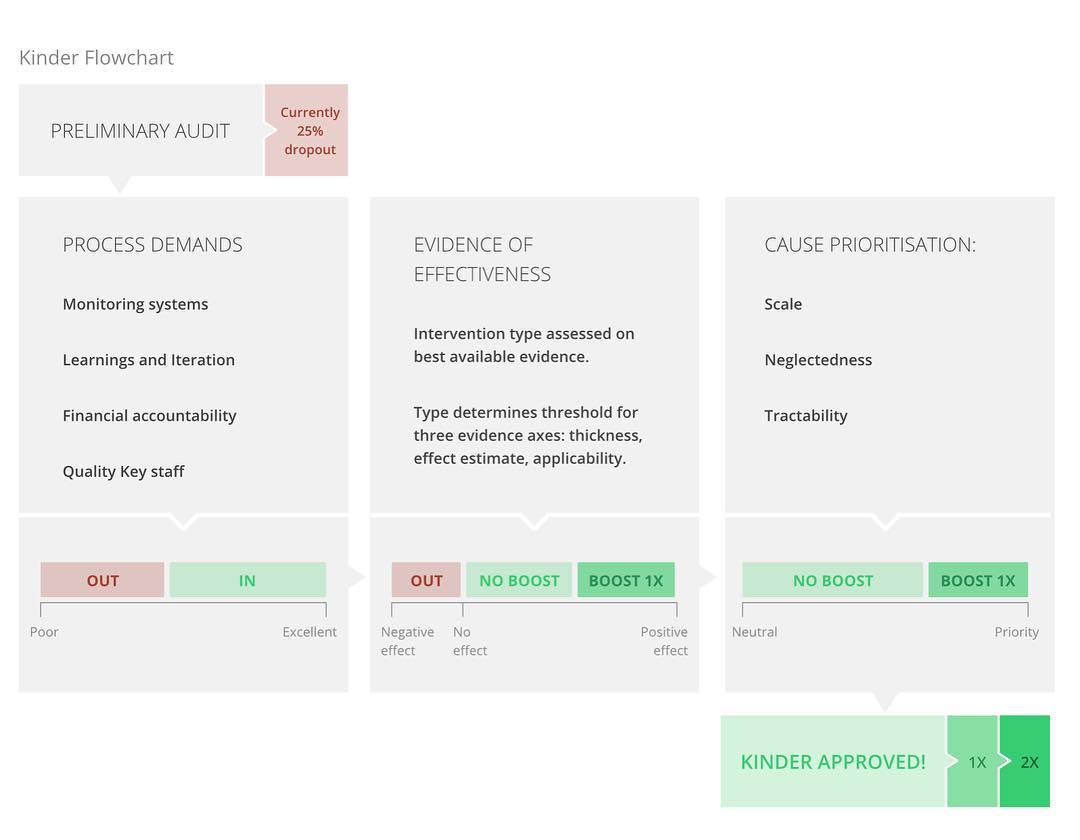The height and width of the screenshot is (840, 1080).
Task: Click the PRELIMINARY AUDIT box
Action: point(140,131)
